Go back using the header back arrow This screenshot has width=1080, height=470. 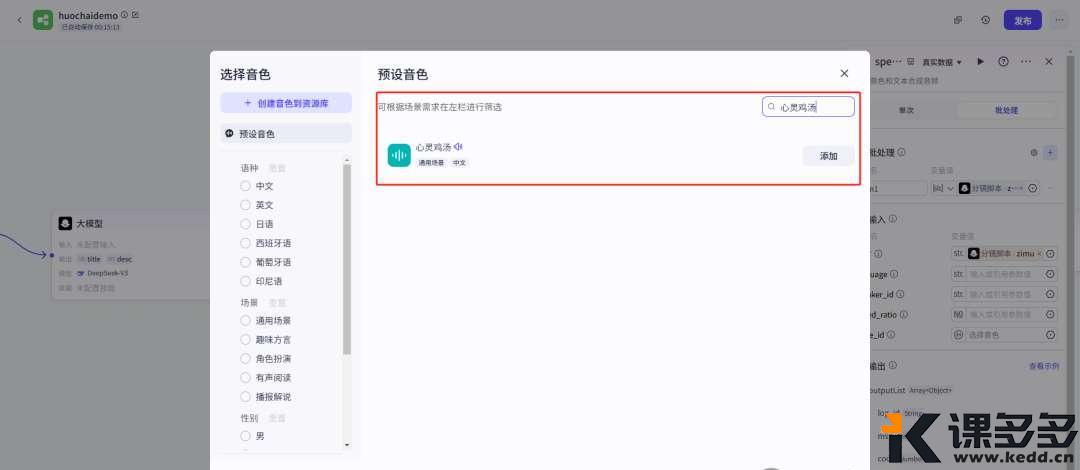point(19,20)
